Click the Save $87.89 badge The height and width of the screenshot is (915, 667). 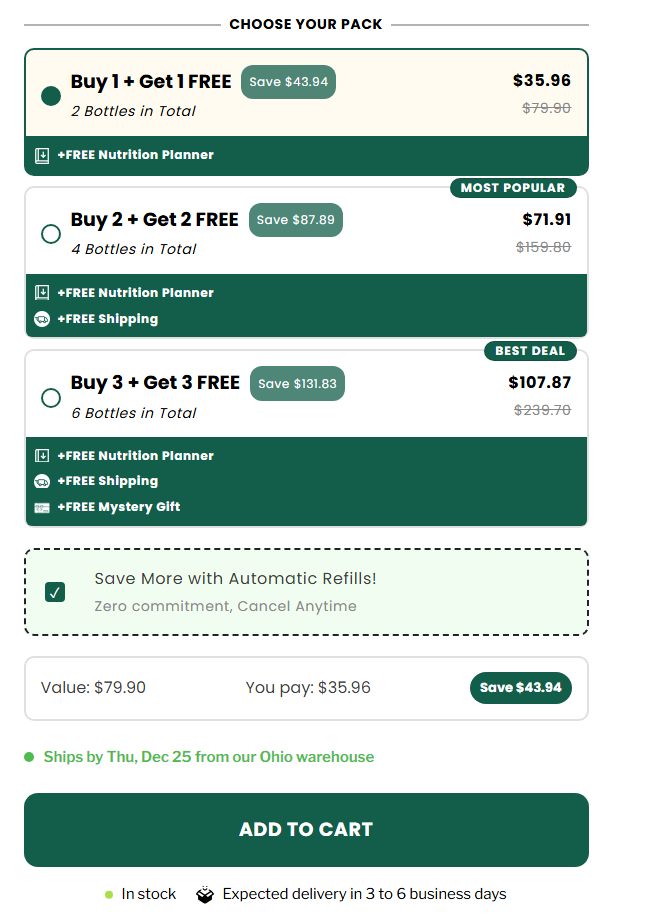[295, 220]
